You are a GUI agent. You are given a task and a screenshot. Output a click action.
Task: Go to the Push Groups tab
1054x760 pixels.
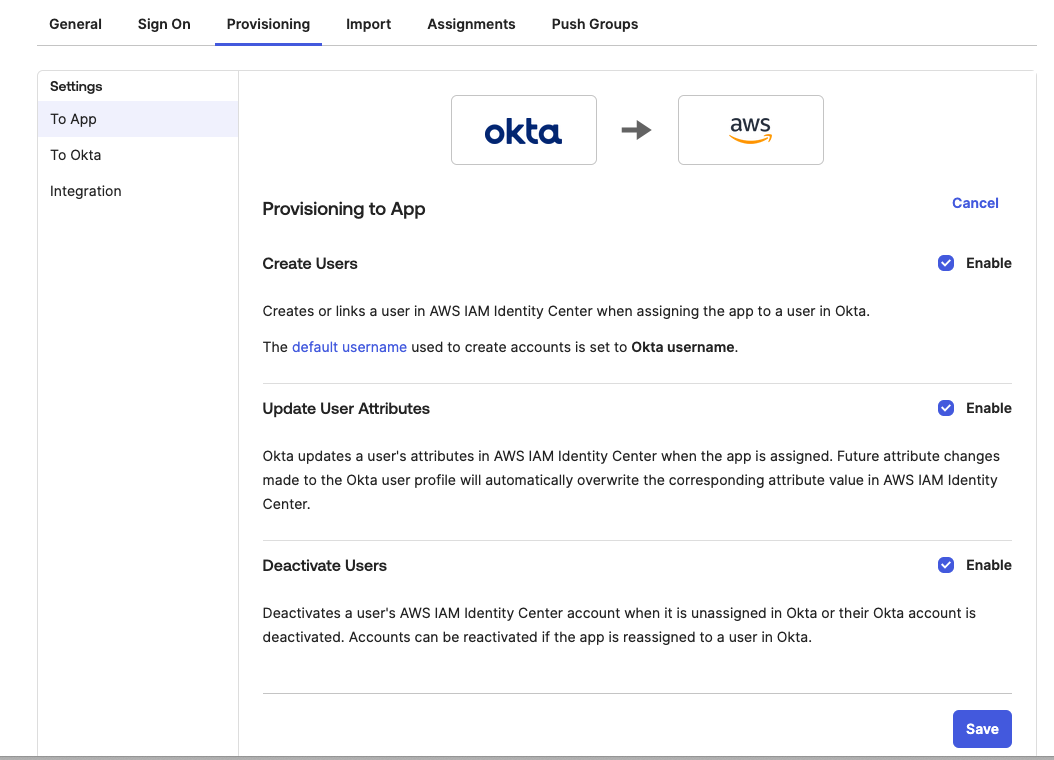594,24
